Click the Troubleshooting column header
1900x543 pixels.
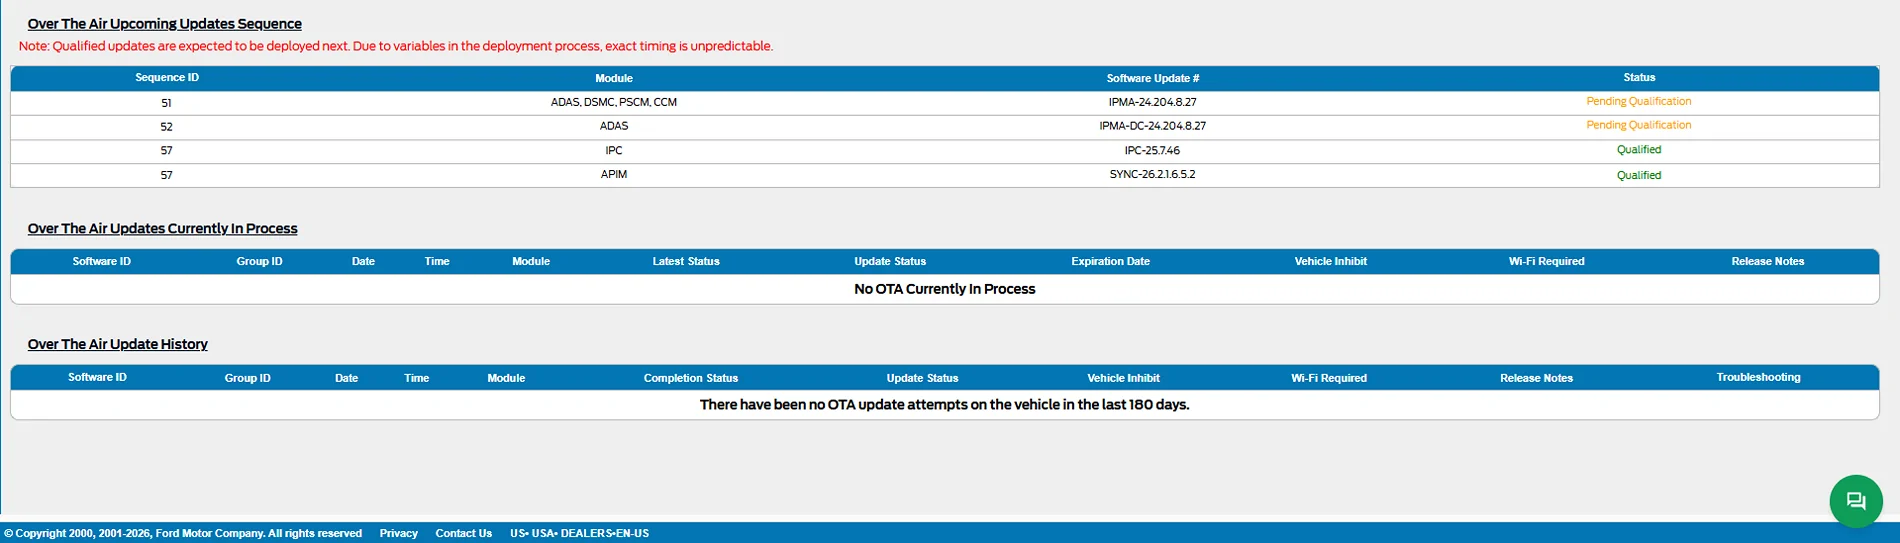point(1758,377)
